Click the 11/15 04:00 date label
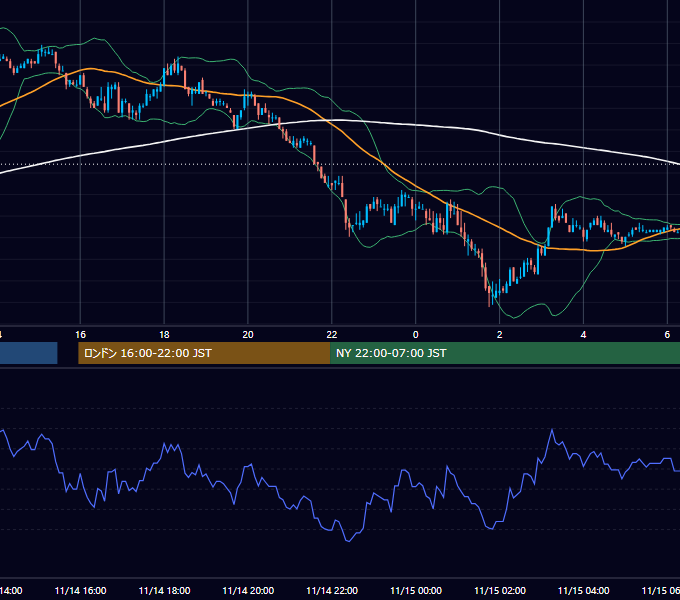The height and width of the screenshot is (600, 680). (x=584, y=591)
